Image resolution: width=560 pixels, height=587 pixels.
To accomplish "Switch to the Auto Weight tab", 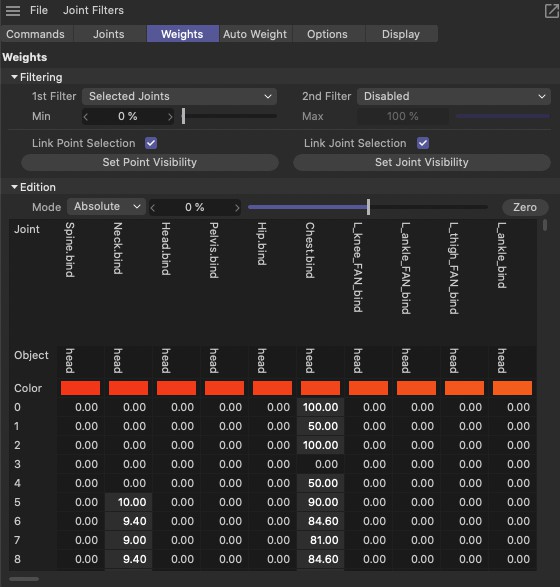I will [x=255, y=34].
